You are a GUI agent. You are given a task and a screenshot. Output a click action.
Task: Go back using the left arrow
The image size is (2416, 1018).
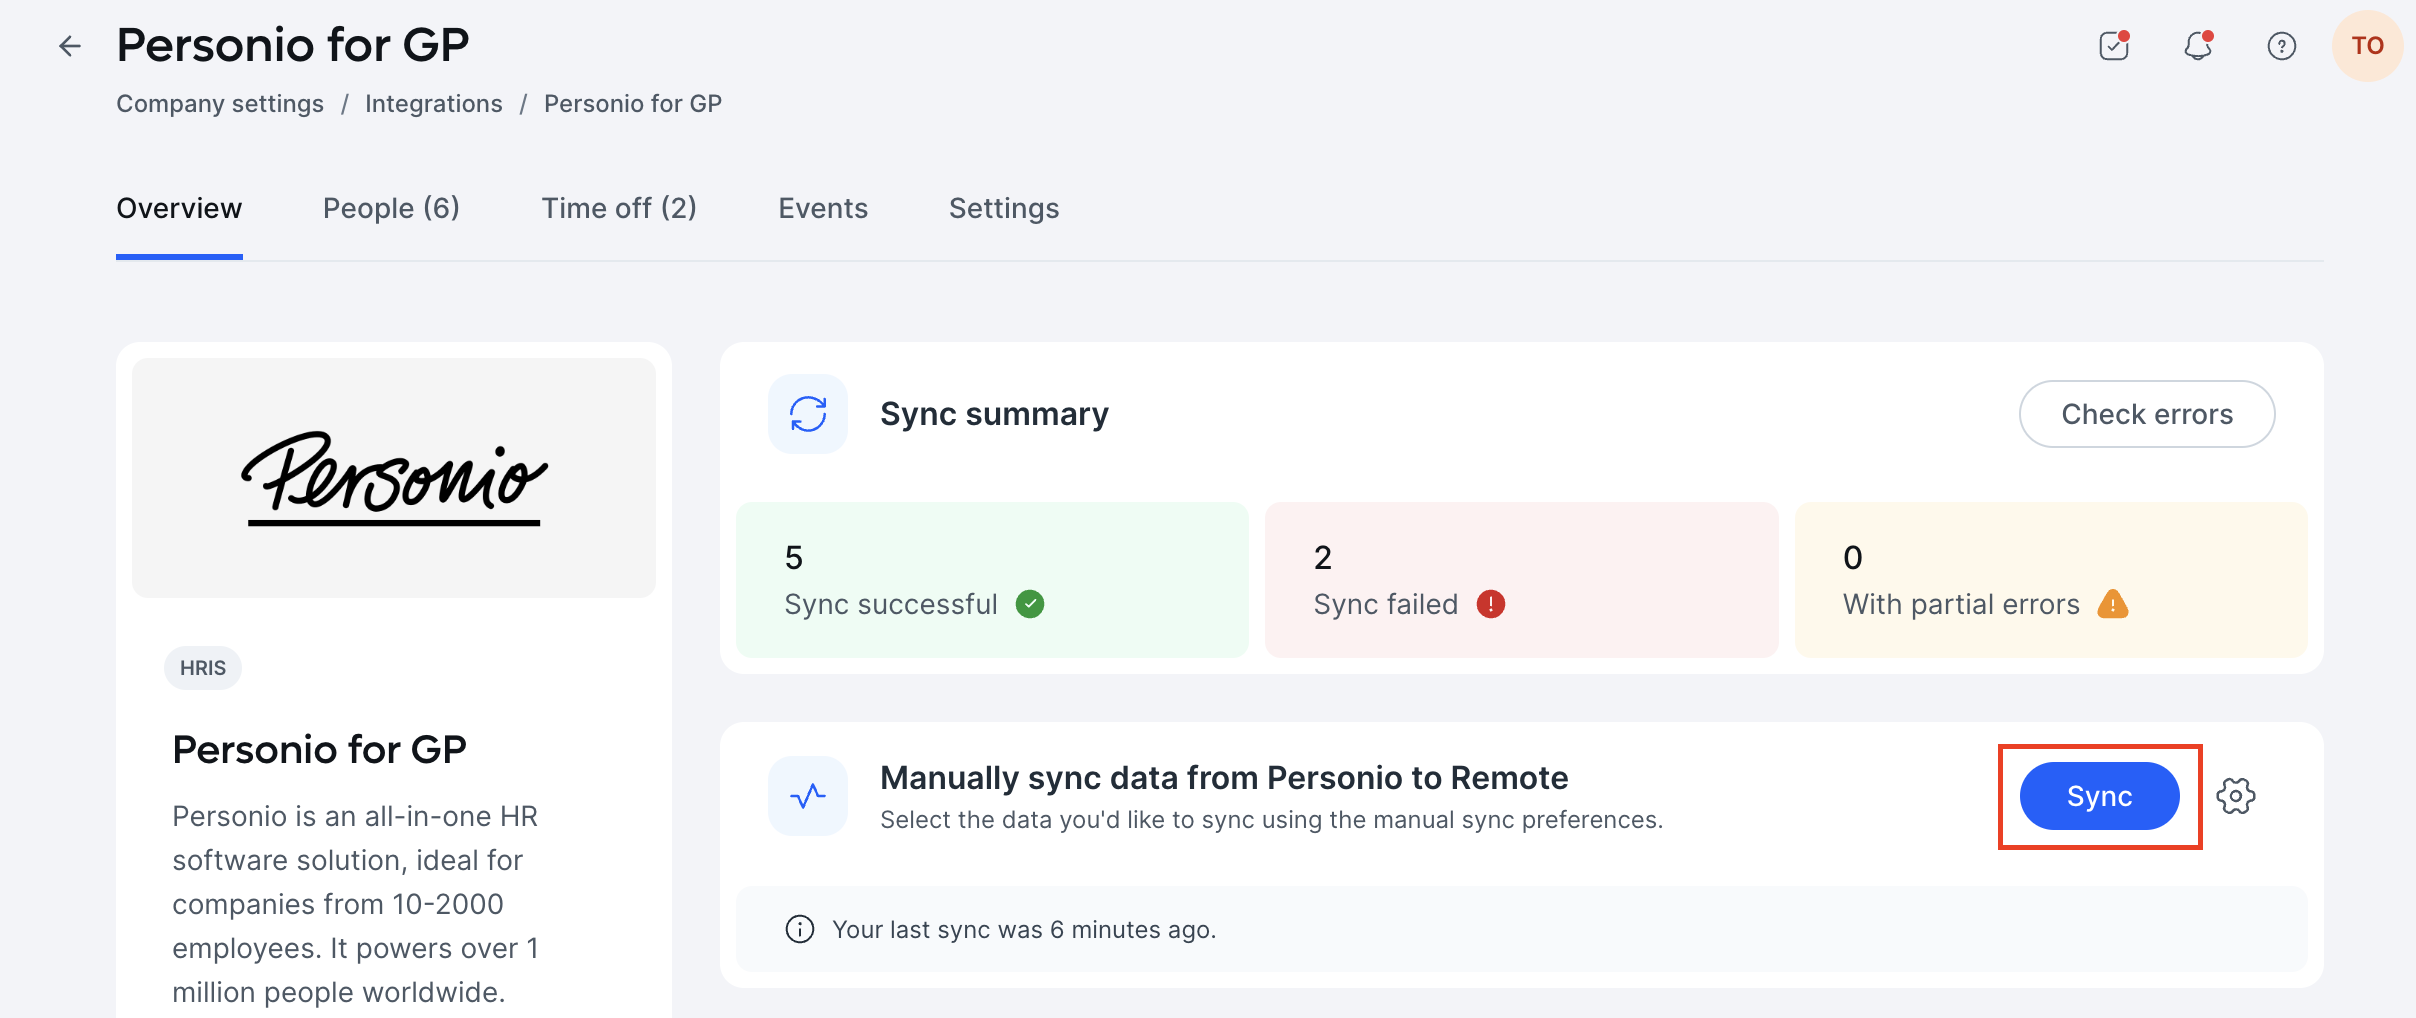[69, 46]
